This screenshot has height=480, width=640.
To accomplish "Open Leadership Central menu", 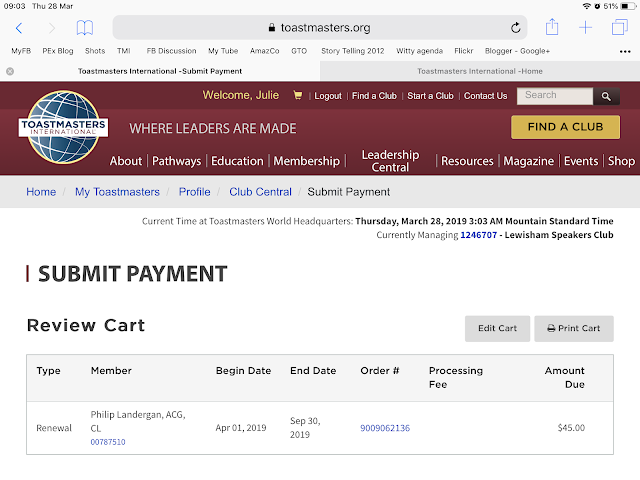I will (390, 161).
